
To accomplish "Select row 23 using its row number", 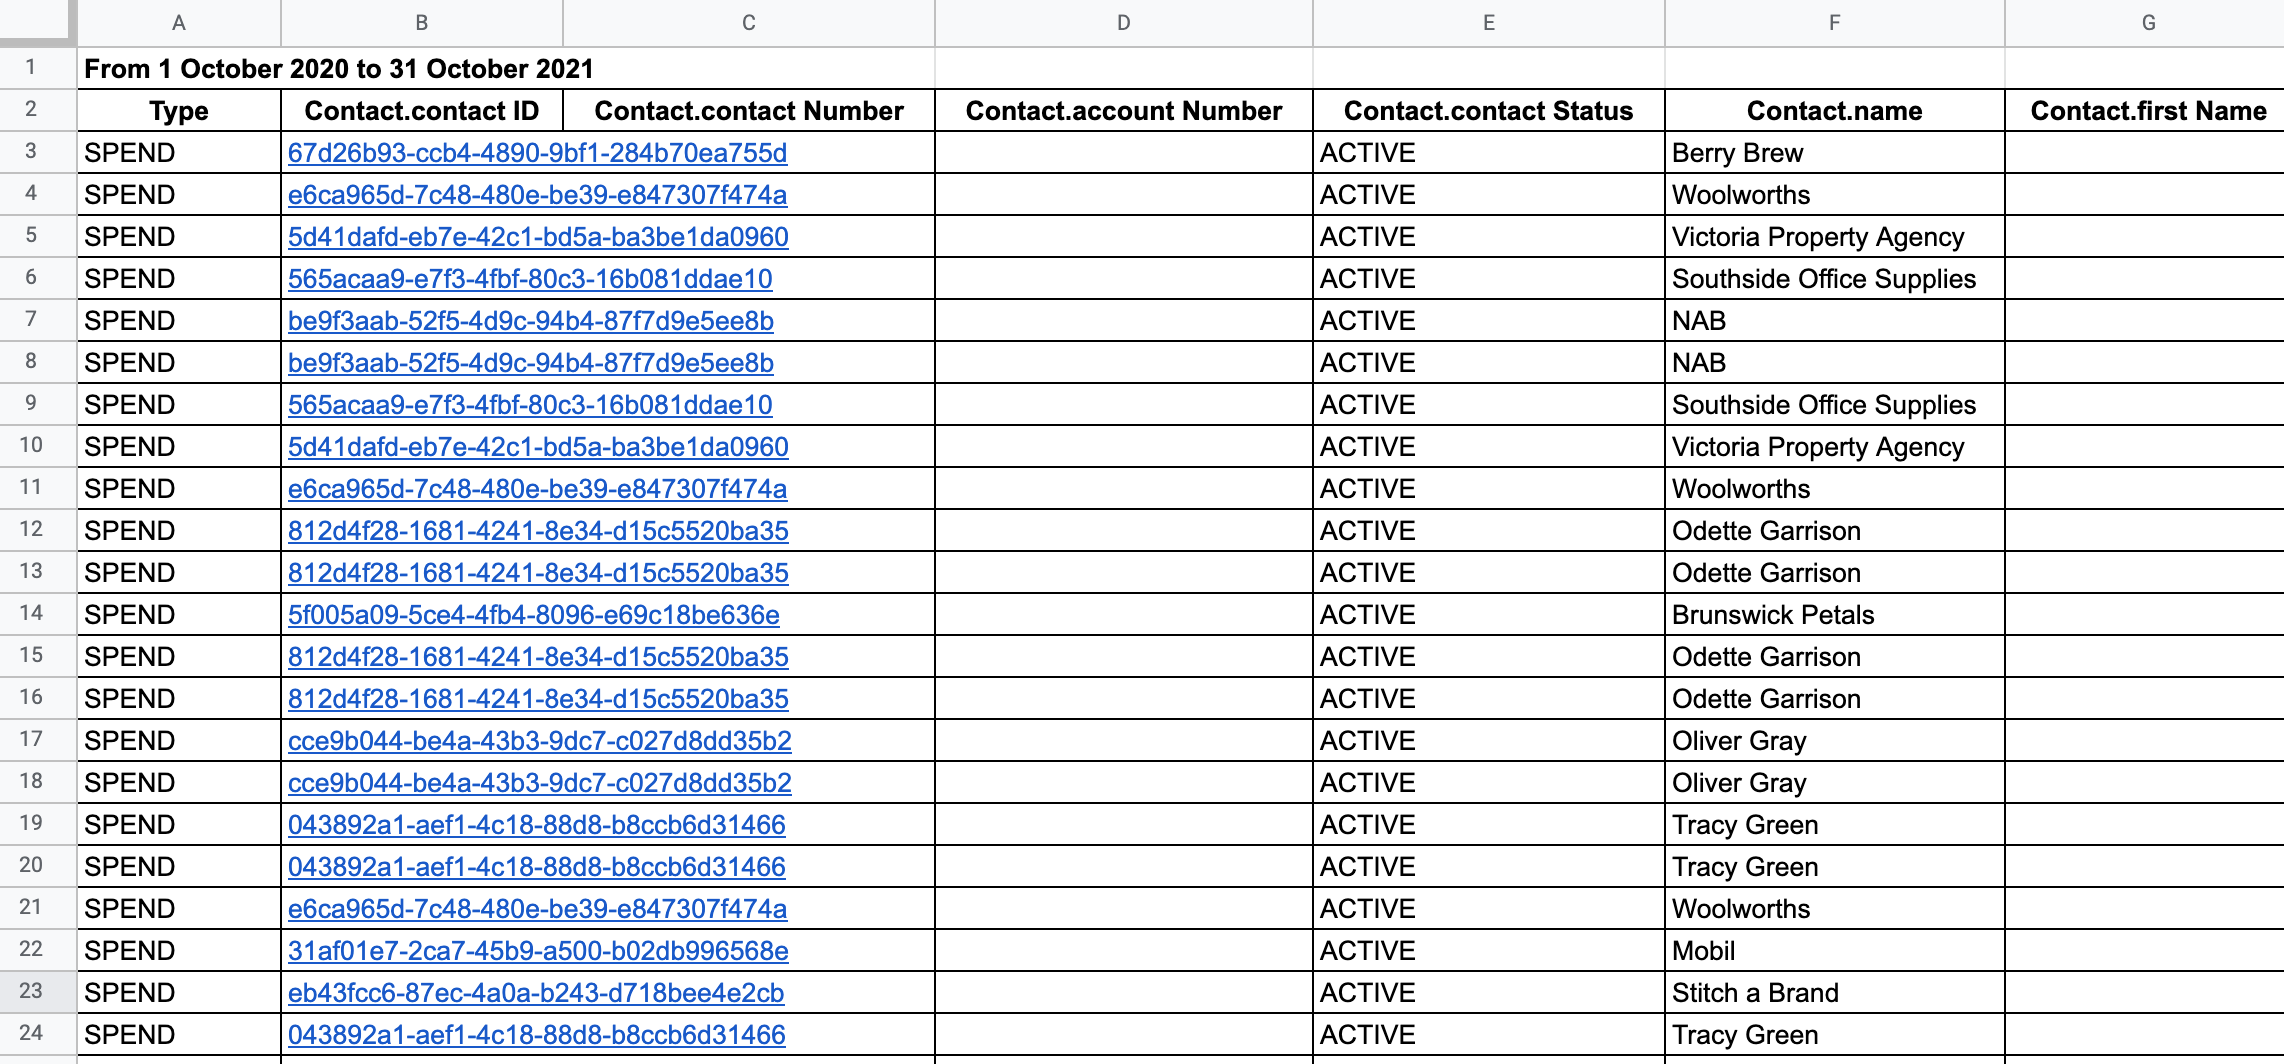I will tap(30, 992).
